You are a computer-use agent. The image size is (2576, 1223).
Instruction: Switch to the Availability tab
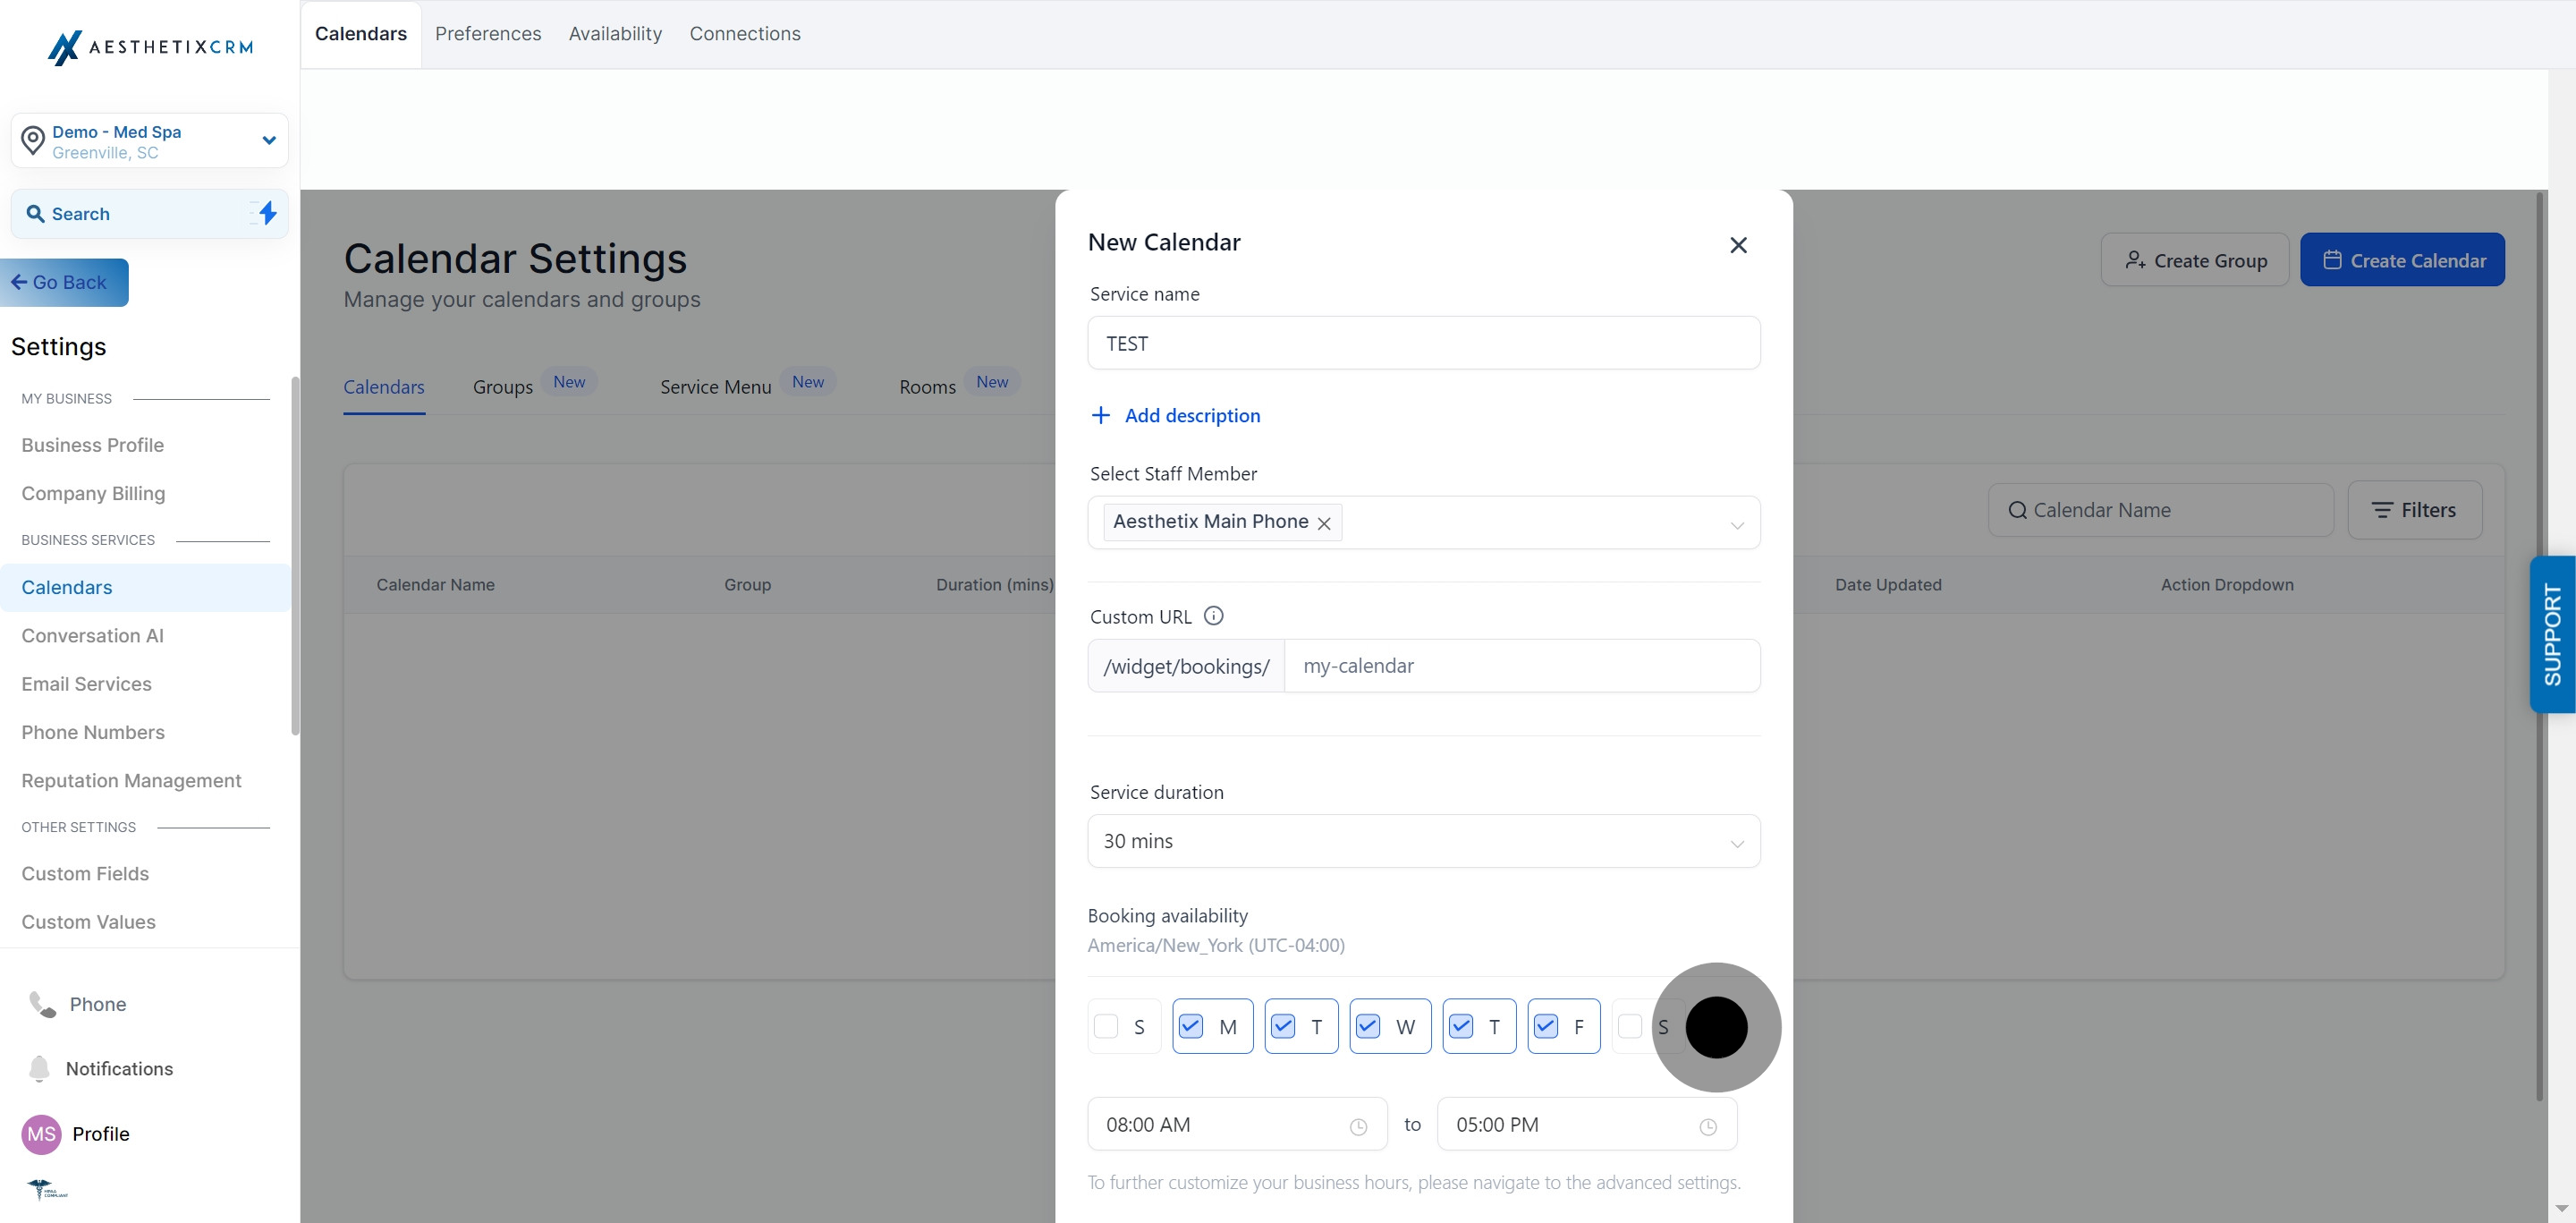point(615,34)
